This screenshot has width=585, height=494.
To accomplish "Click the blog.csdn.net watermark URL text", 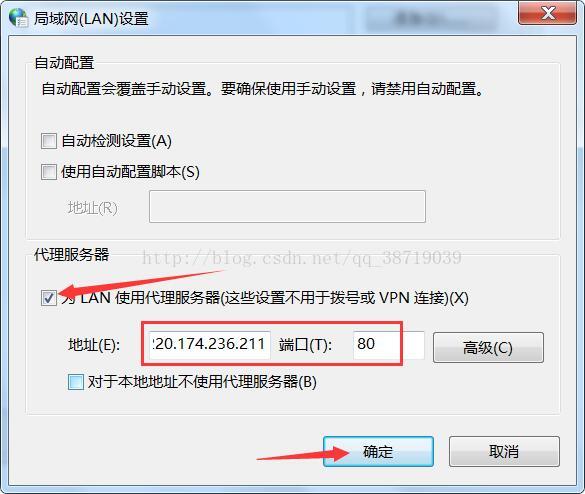I will coord(301,258).
